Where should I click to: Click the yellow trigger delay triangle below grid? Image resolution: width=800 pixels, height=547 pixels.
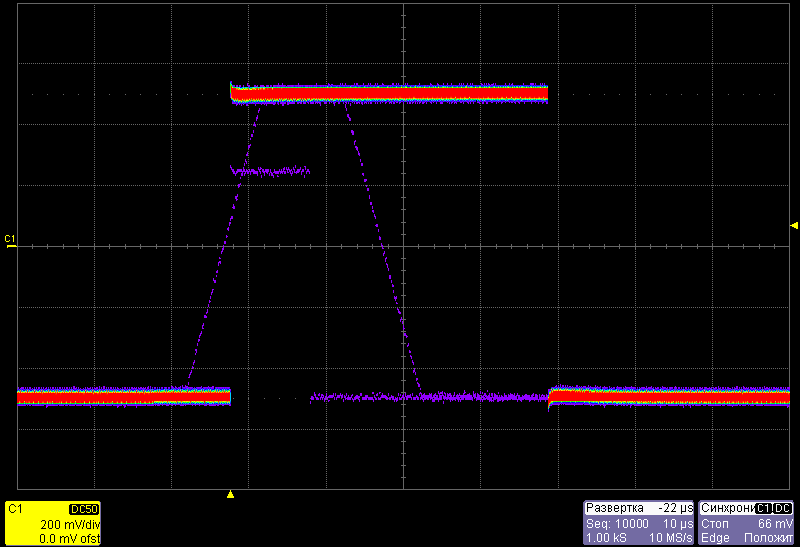point(231,494)
